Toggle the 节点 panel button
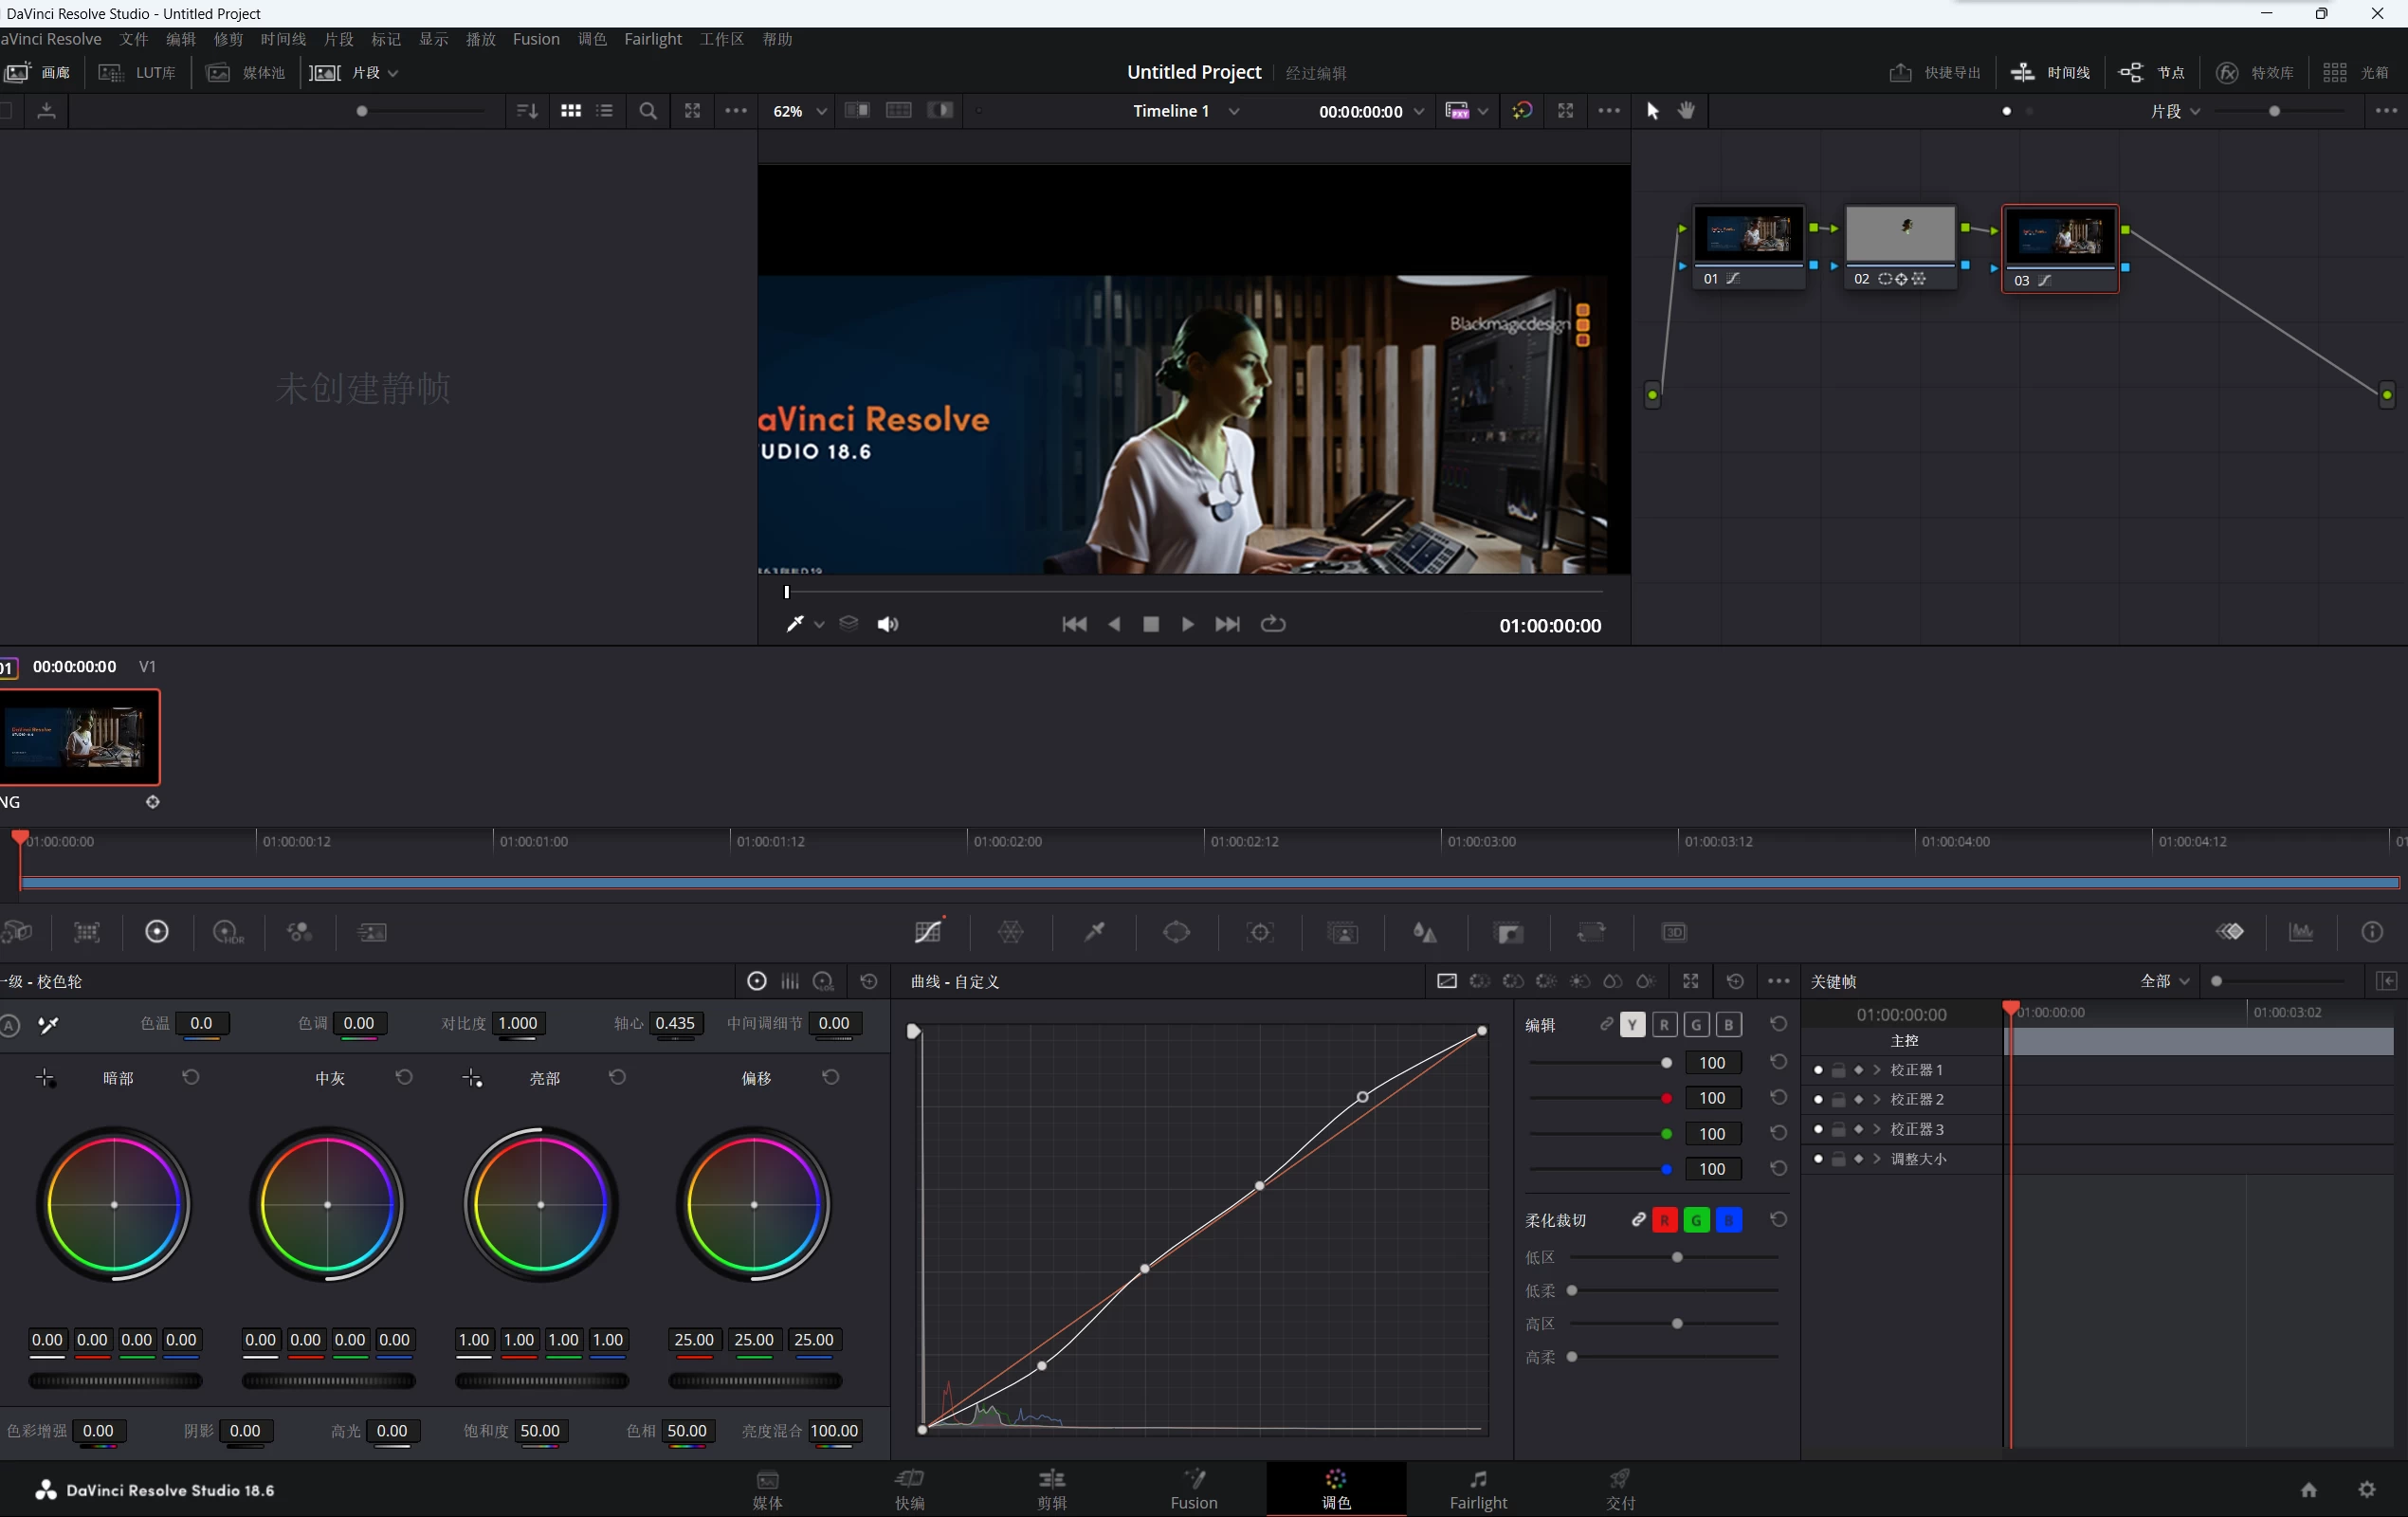The height and width of the screenshot is (1517, 2408). (2152, 73)
